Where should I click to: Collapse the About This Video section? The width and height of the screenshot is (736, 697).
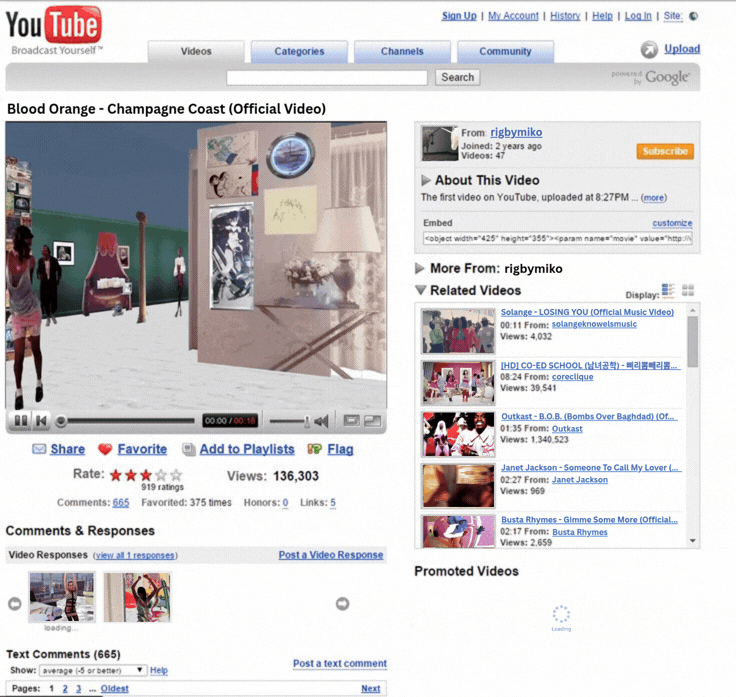(426, 180)
